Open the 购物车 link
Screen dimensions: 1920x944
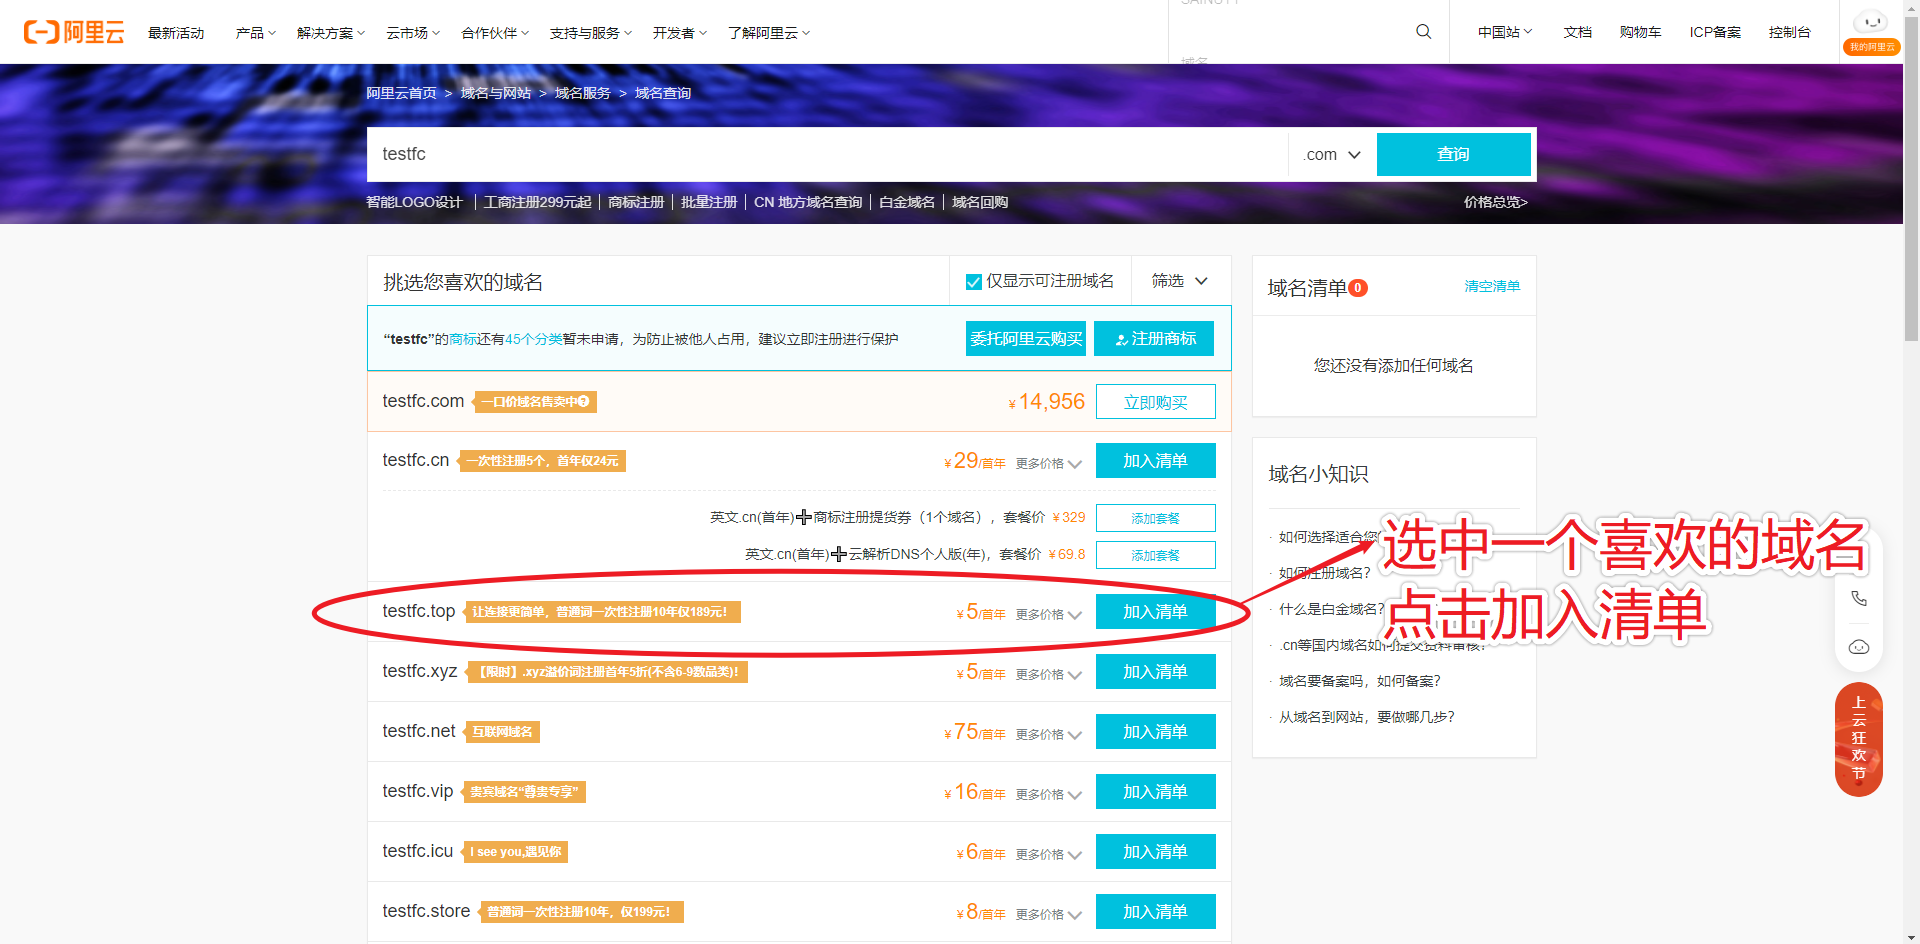1640,32
